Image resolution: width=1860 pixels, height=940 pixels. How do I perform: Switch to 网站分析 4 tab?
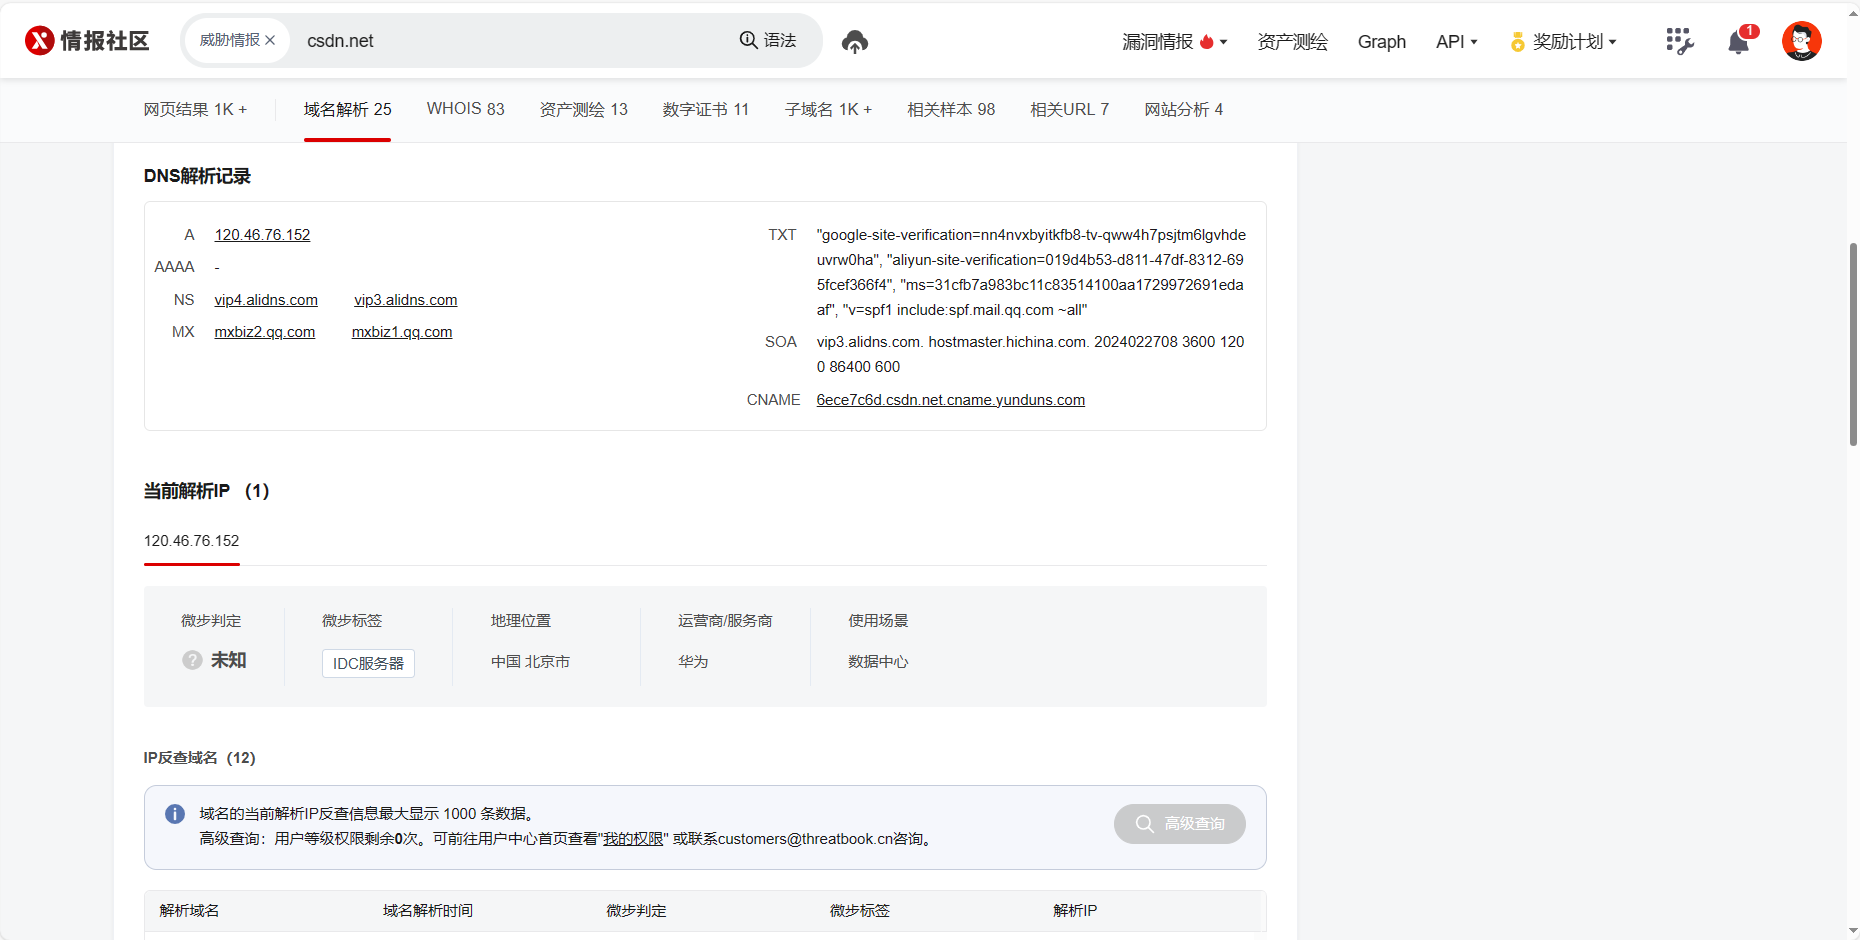[x=1184, y=109]
